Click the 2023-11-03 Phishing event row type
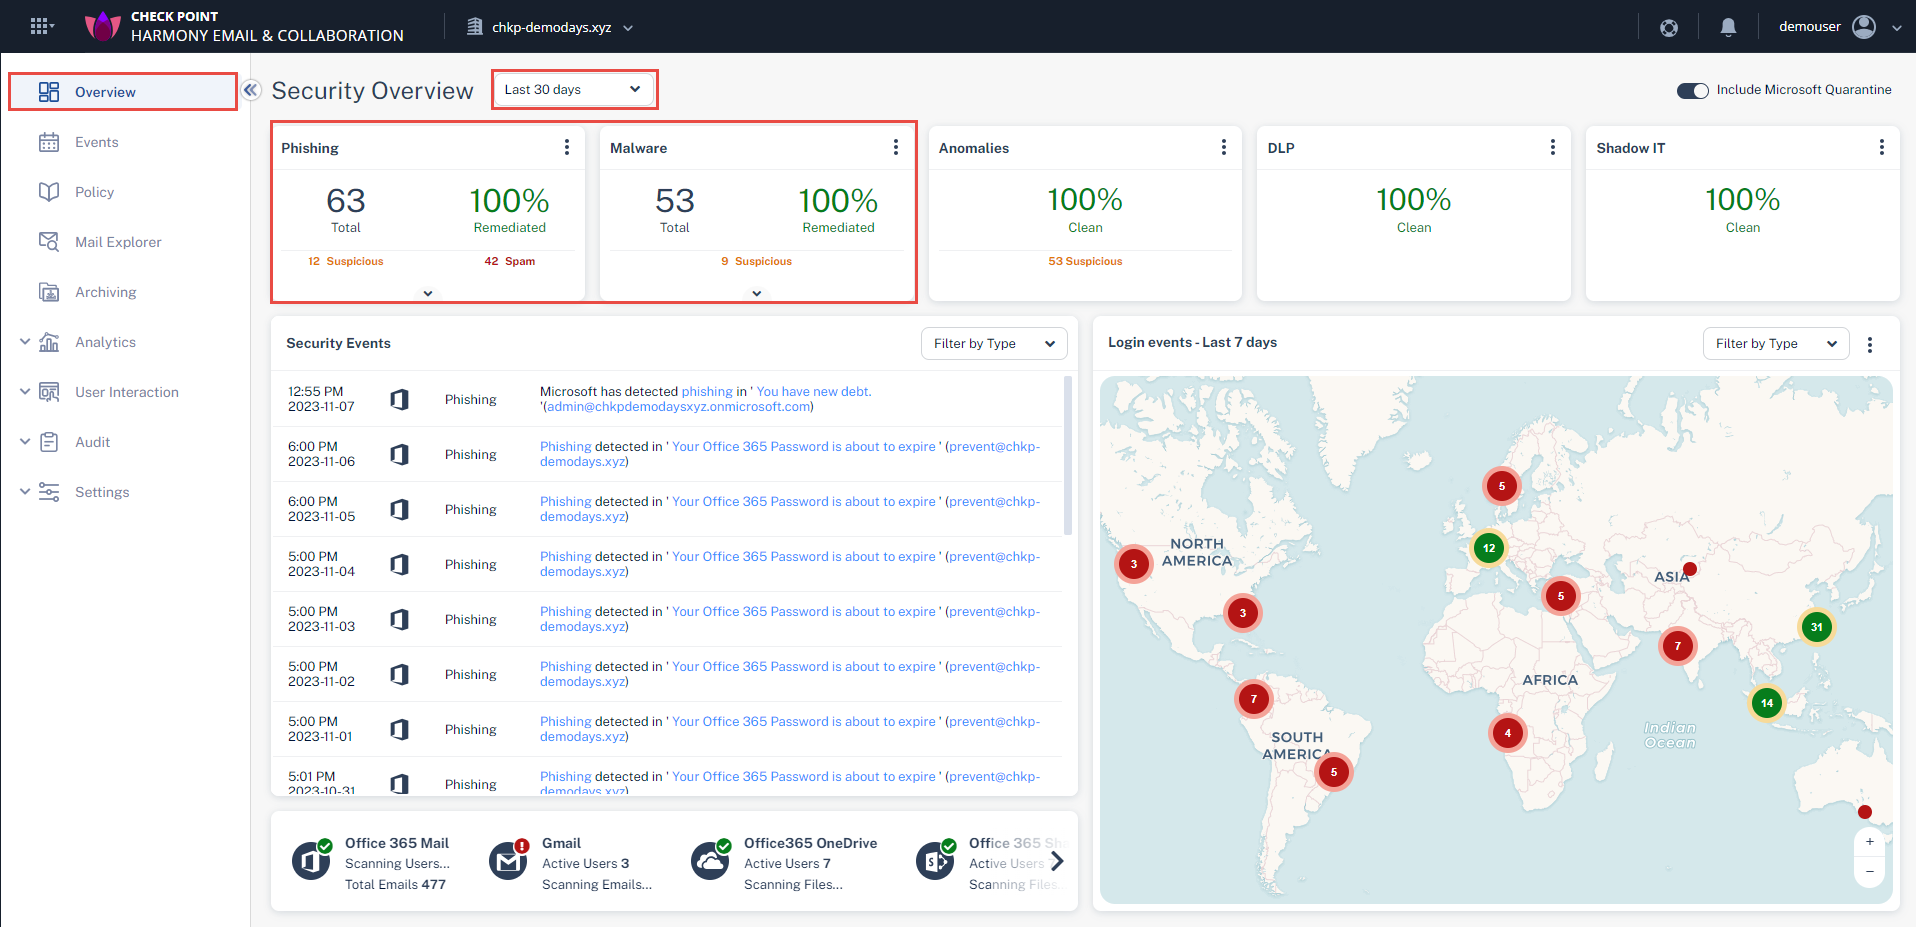The width and height of the screenshot is (1916, 927). click(470, 619)
